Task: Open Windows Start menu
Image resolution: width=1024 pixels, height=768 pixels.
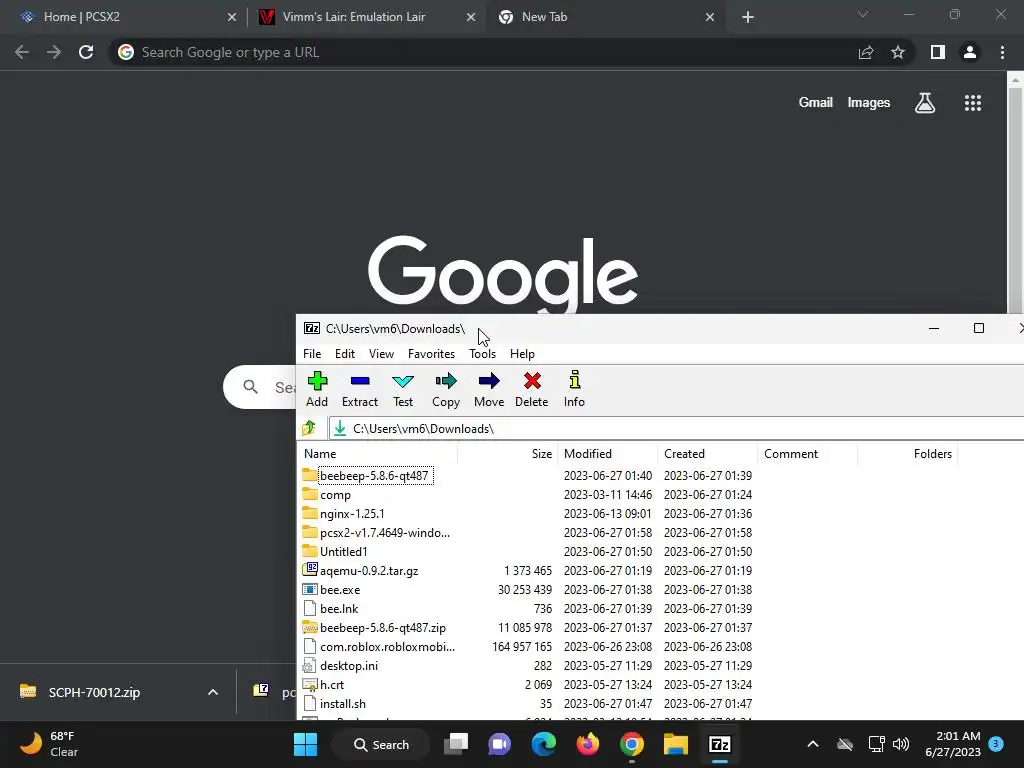Action: pyautogui.click(x=306, y=744)
